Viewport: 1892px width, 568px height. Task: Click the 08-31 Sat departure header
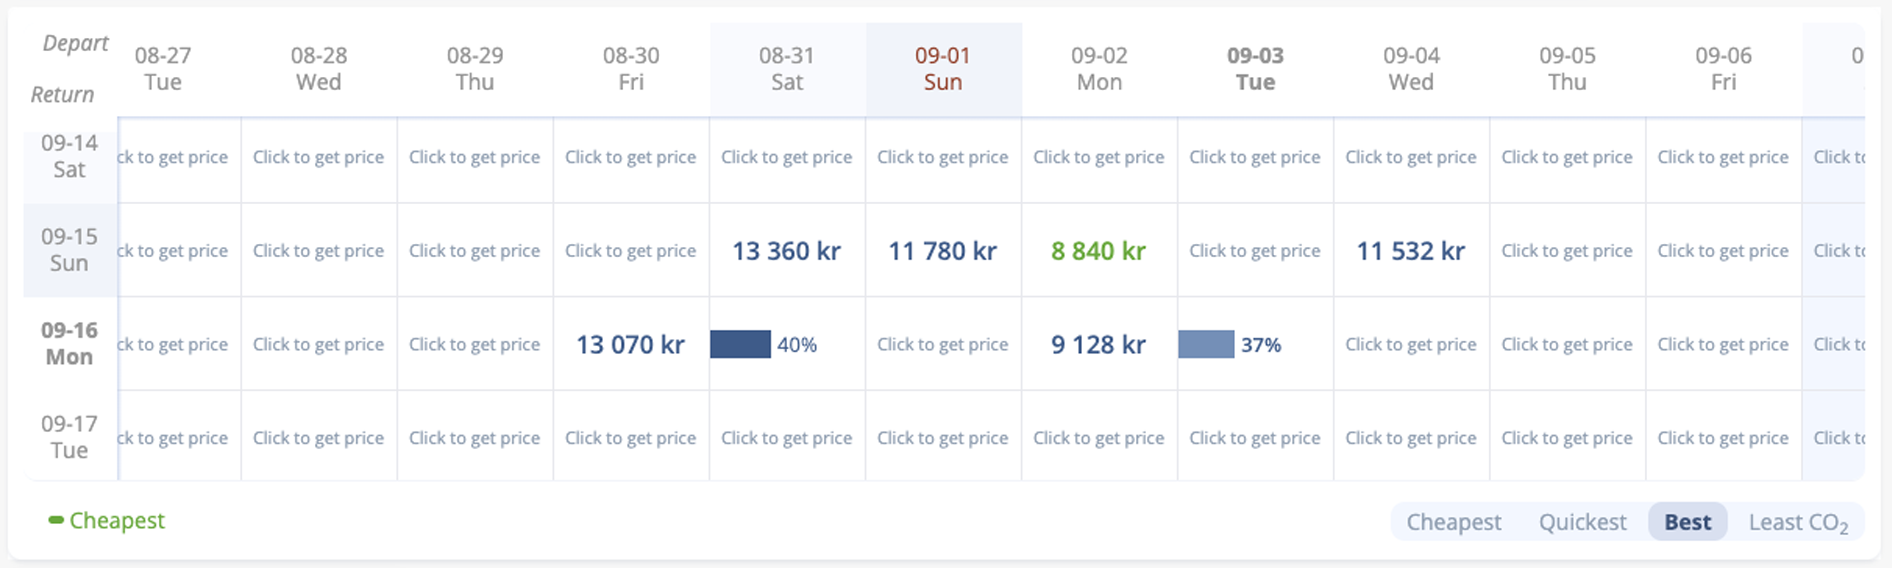[x=787, y=69]
